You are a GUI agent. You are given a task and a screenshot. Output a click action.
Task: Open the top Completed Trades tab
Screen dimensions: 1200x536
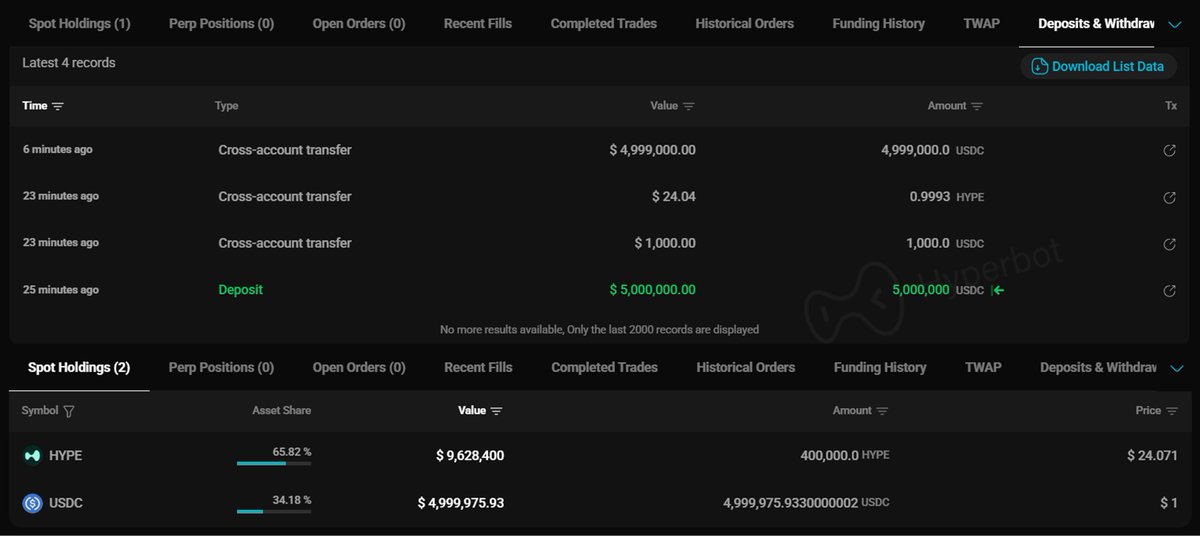604,24
